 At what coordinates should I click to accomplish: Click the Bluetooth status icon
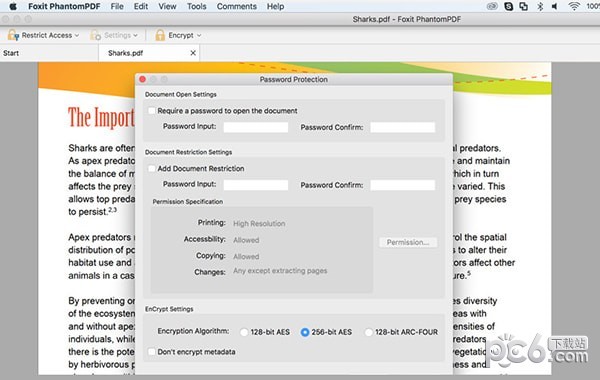pyautogui.click(x=540, y=7)
